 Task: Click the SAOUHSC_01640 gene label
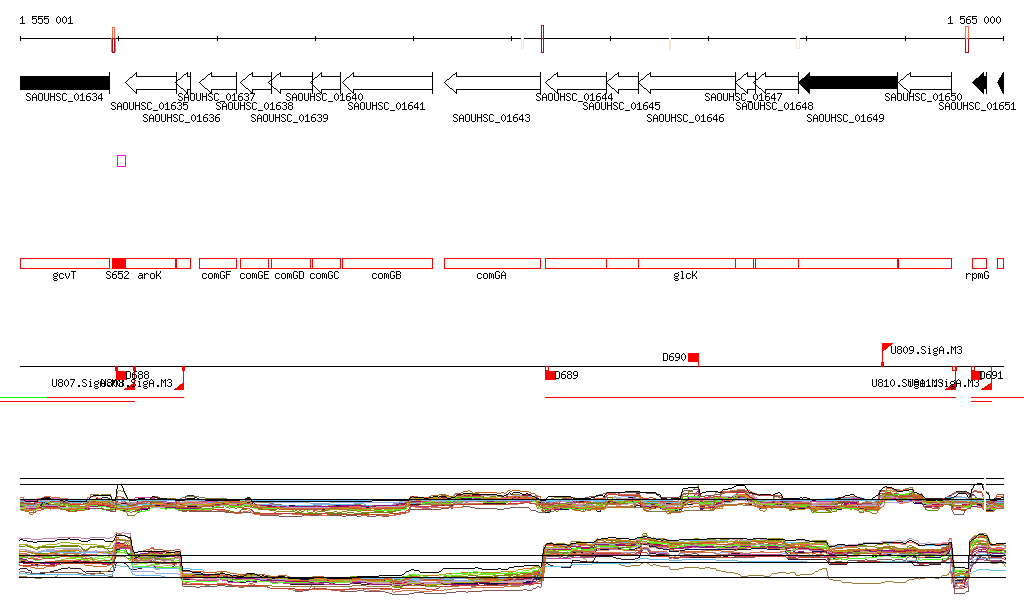click(325, 97)
